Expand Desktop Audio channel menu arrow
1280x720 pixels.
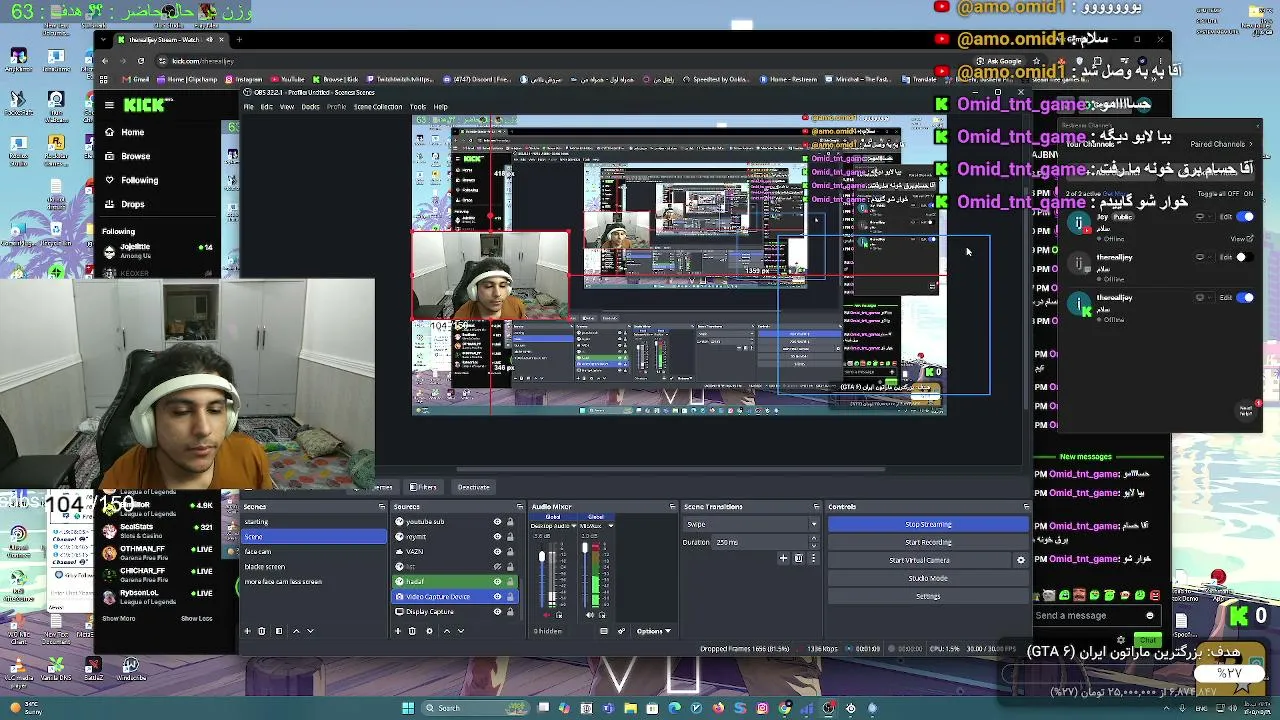(x=574, y=526)
